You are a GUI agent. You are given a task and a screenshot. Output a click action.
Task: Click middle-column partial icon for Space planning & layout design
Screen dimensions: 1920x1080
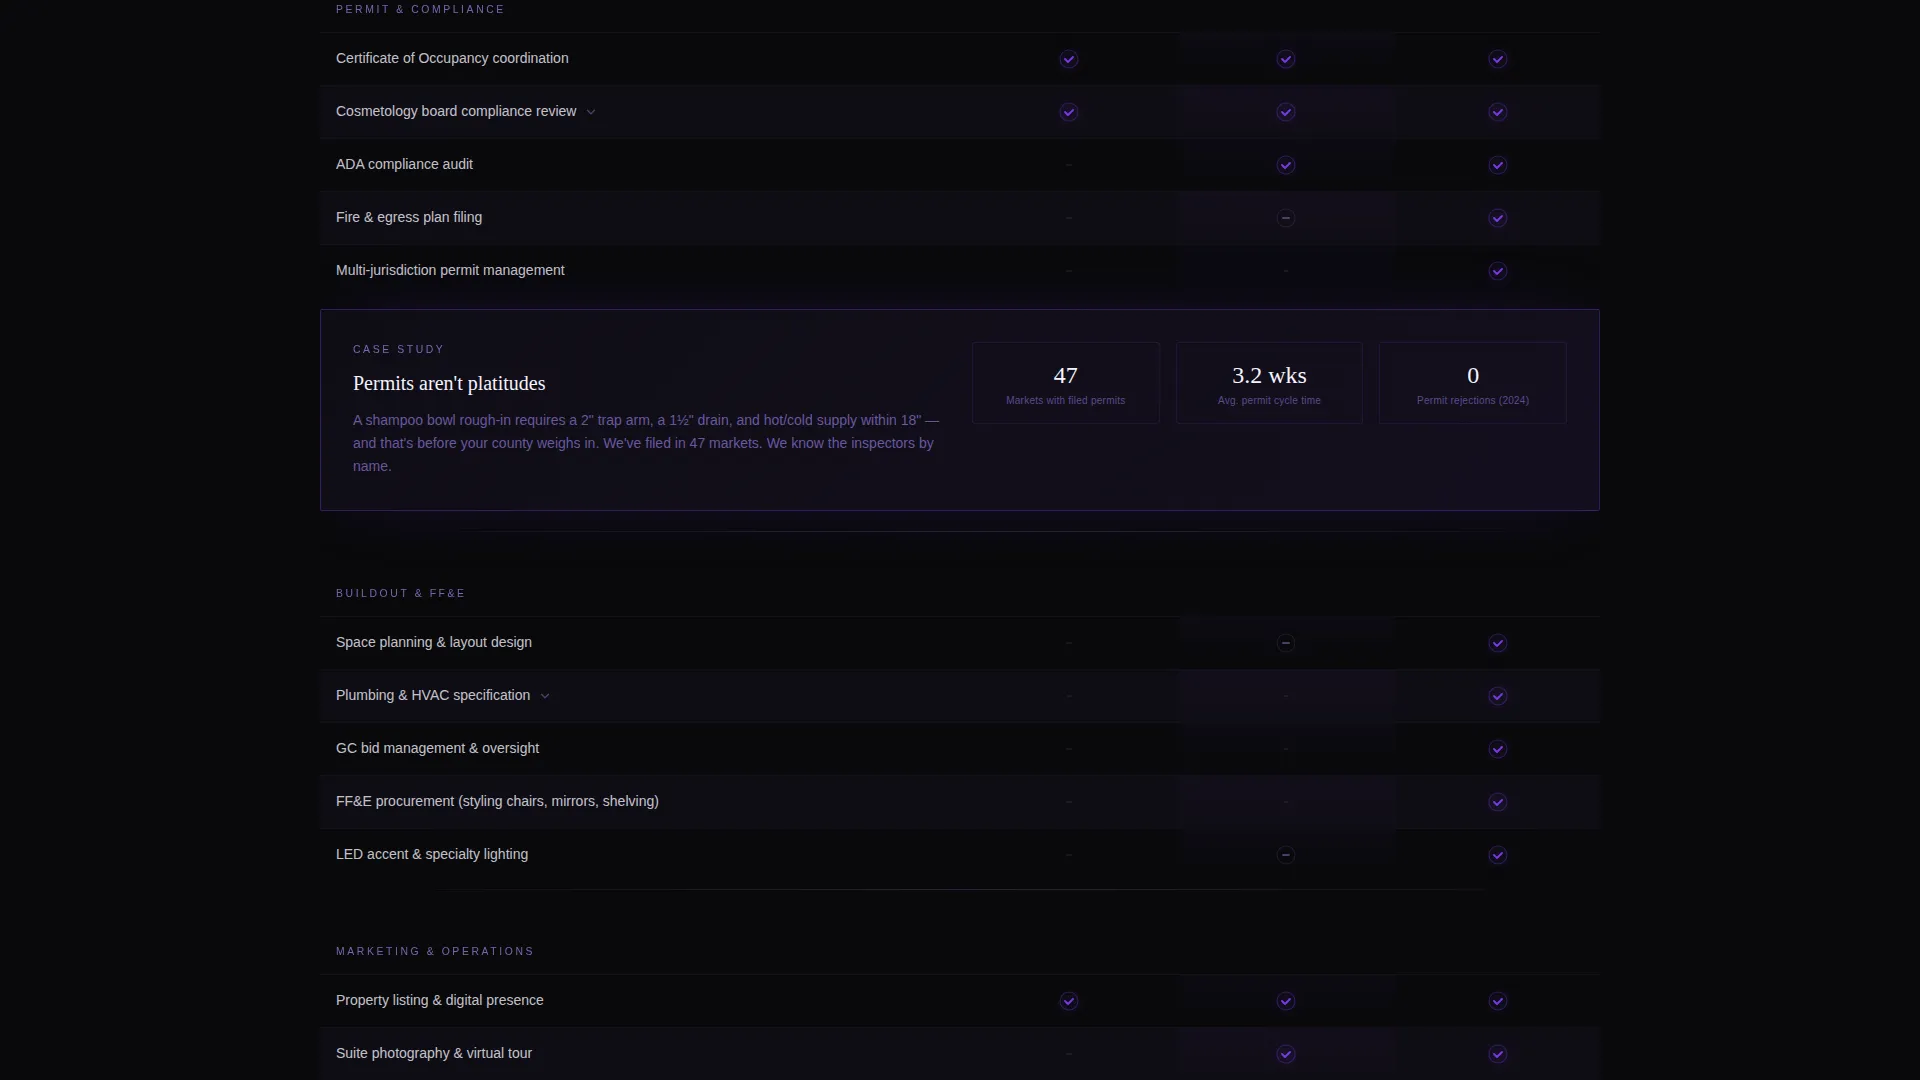1286,643
